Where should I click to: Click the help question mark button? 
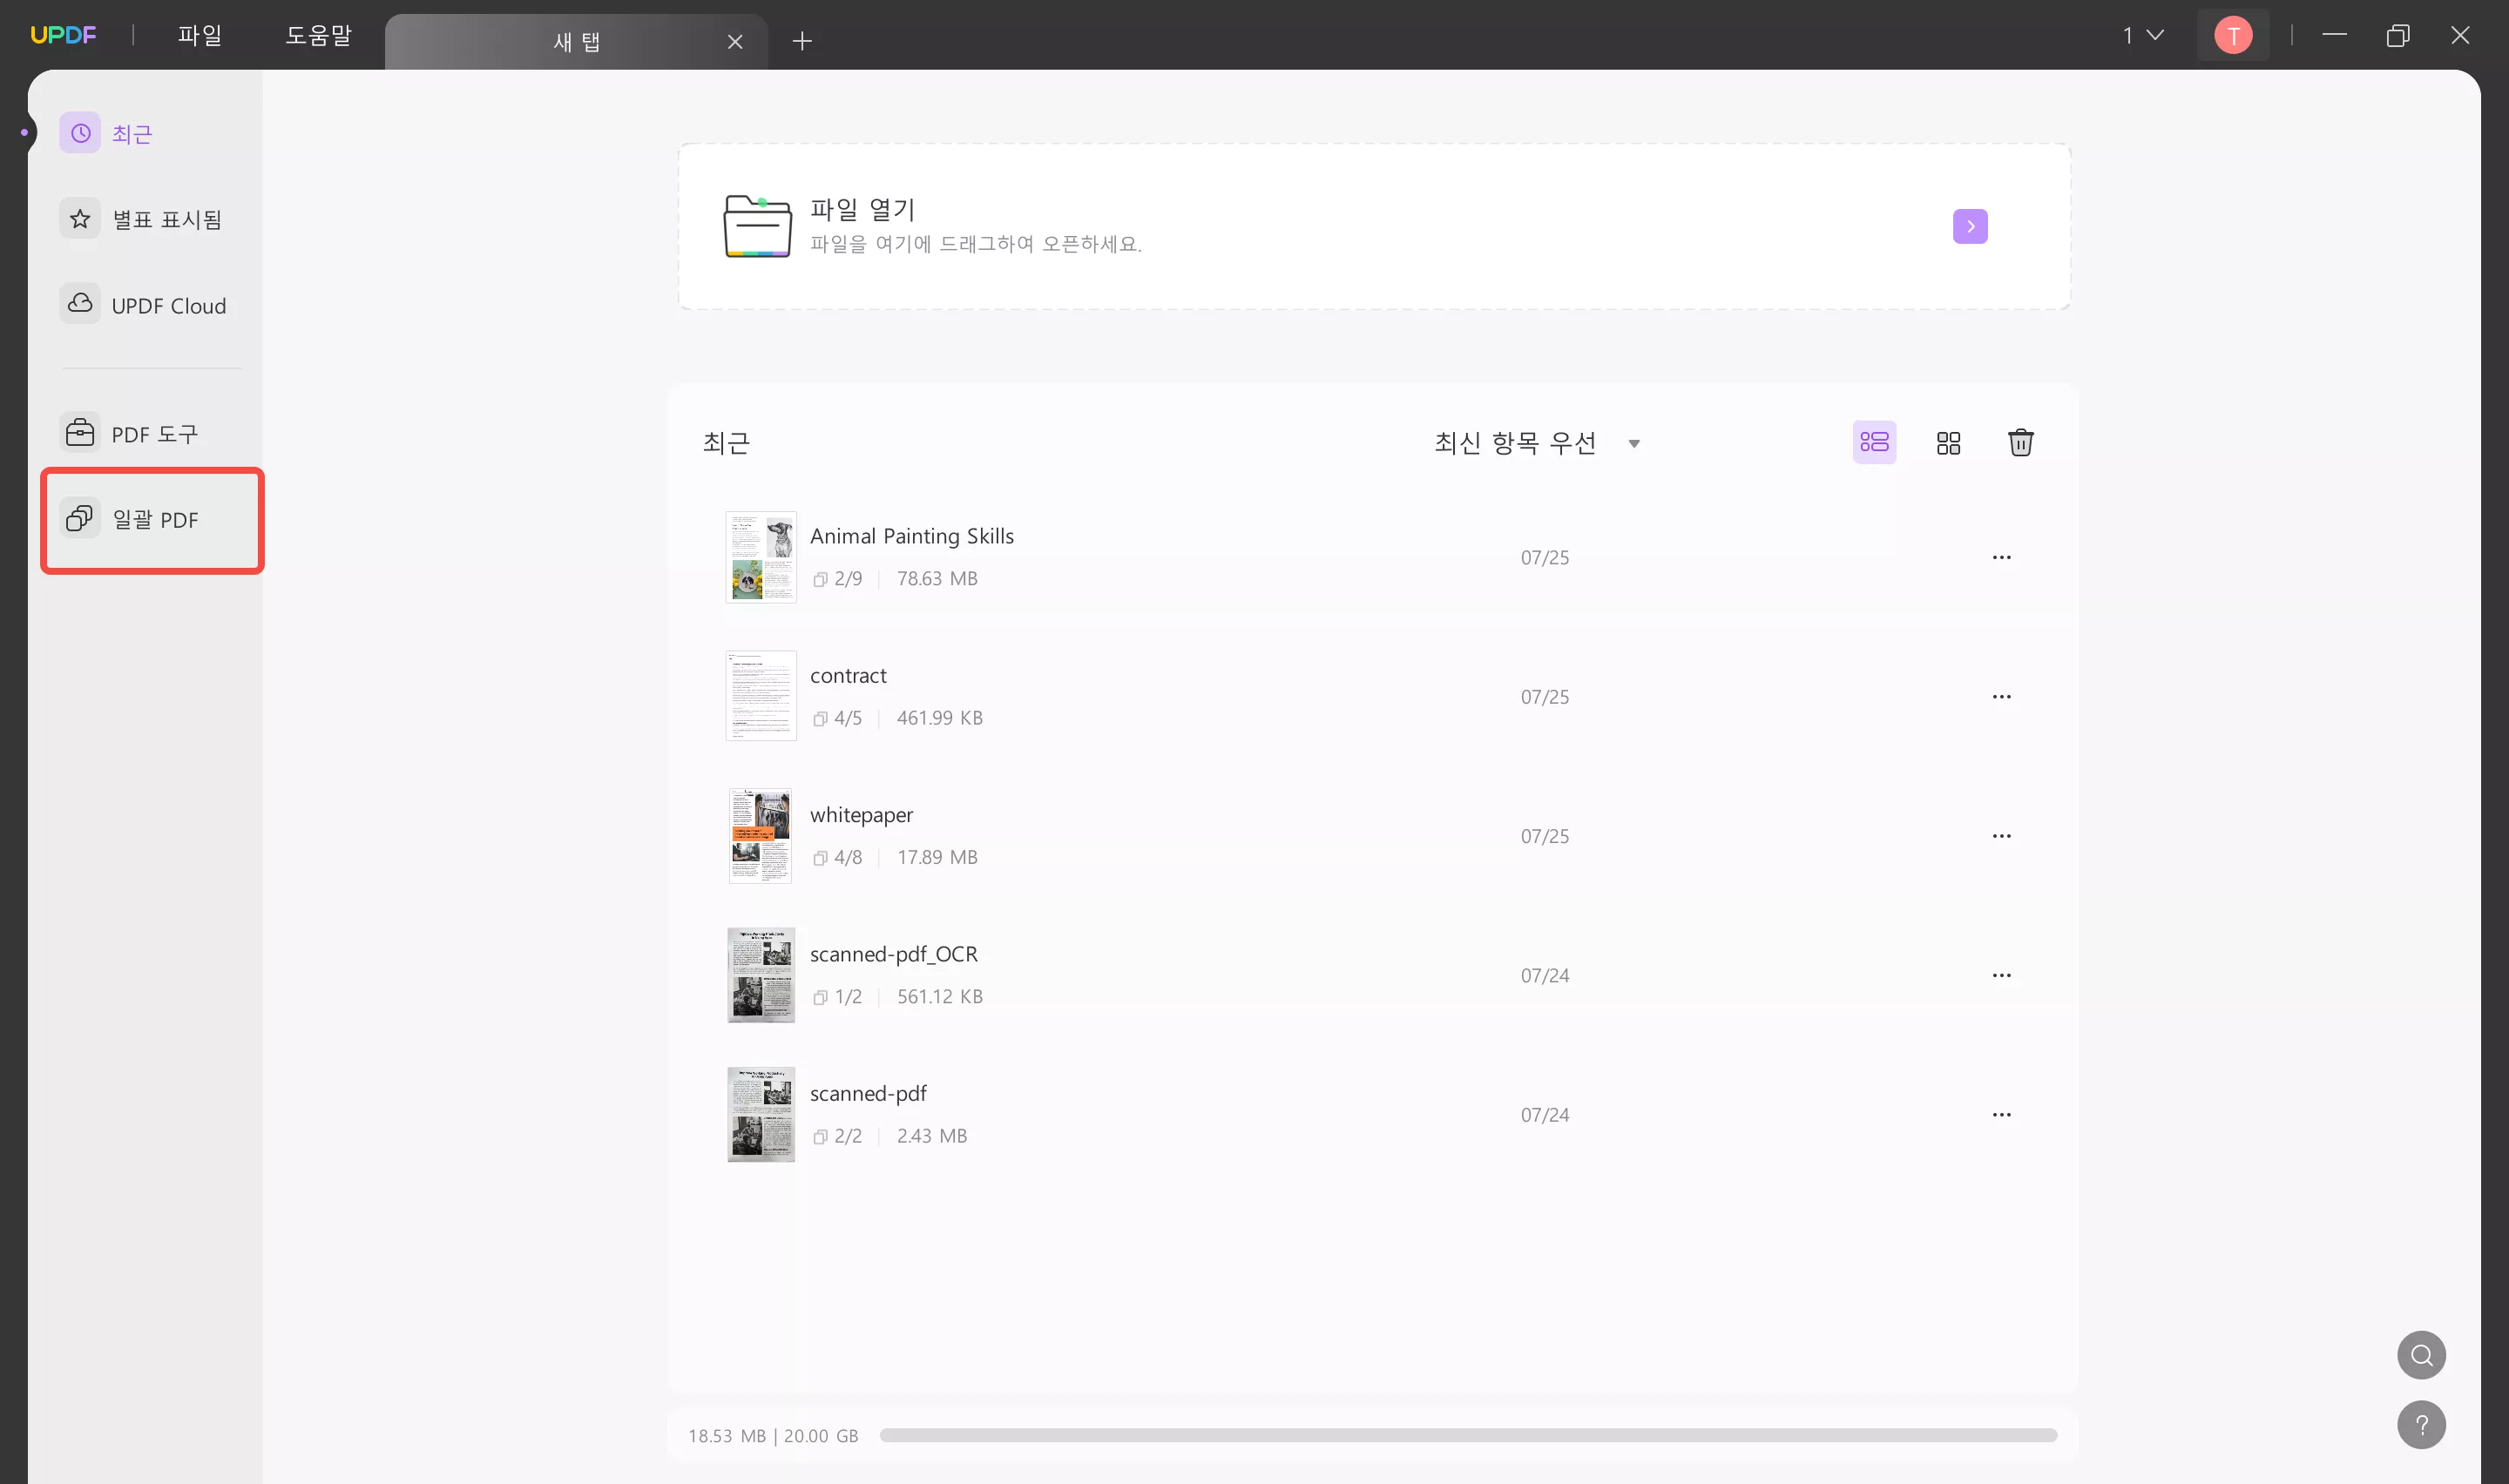pyautogui.click(x=2421, y=1425)
